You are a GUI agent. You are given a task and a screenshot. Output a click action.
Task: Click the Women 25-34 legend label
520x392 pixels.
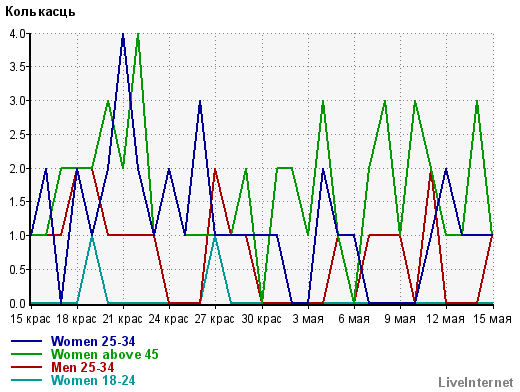point(93,341)
